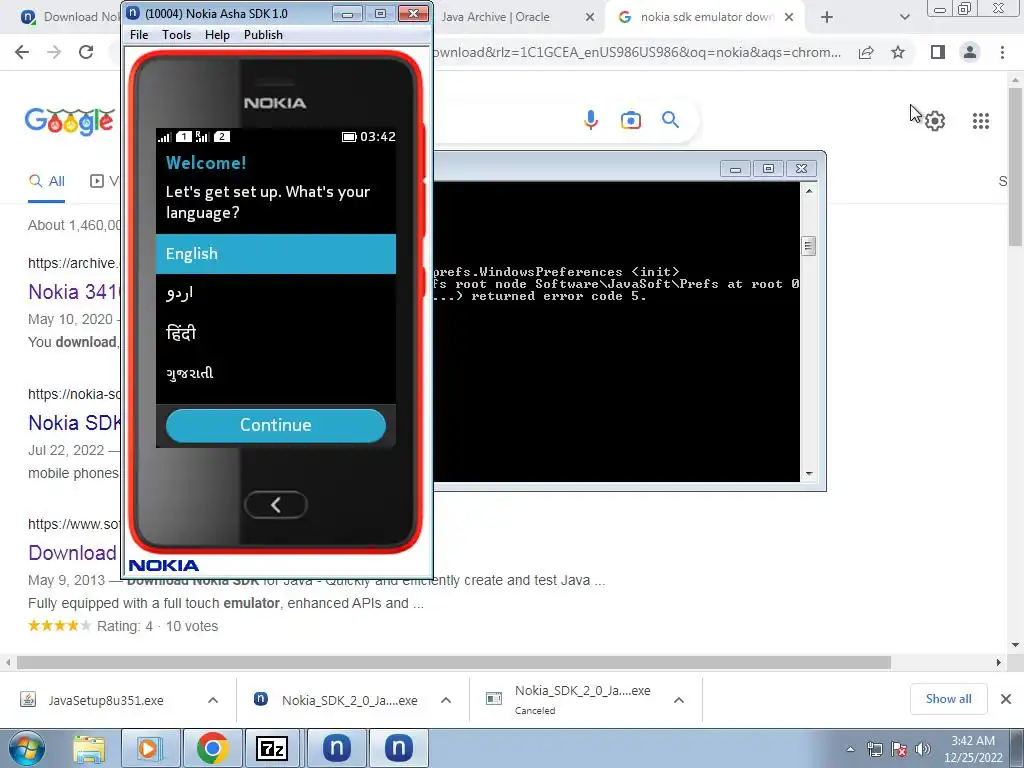This screenshot has height=768, width=1024.
Task: Select the Hindi language option on emulator
Action: click(x=276, y=333)
